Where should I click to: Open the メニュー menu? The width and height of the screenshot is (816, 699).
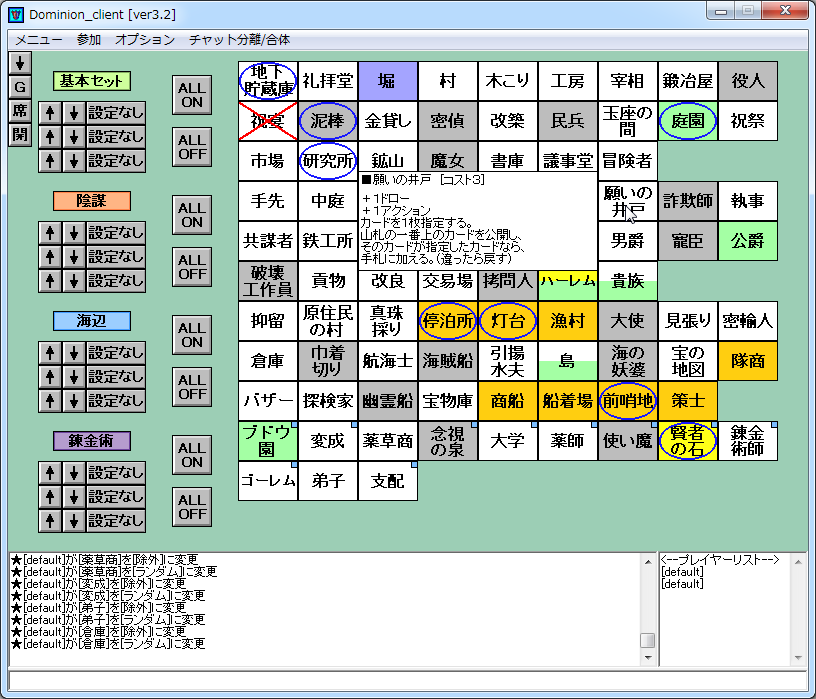pyautogui.click(x=39, y=40)
